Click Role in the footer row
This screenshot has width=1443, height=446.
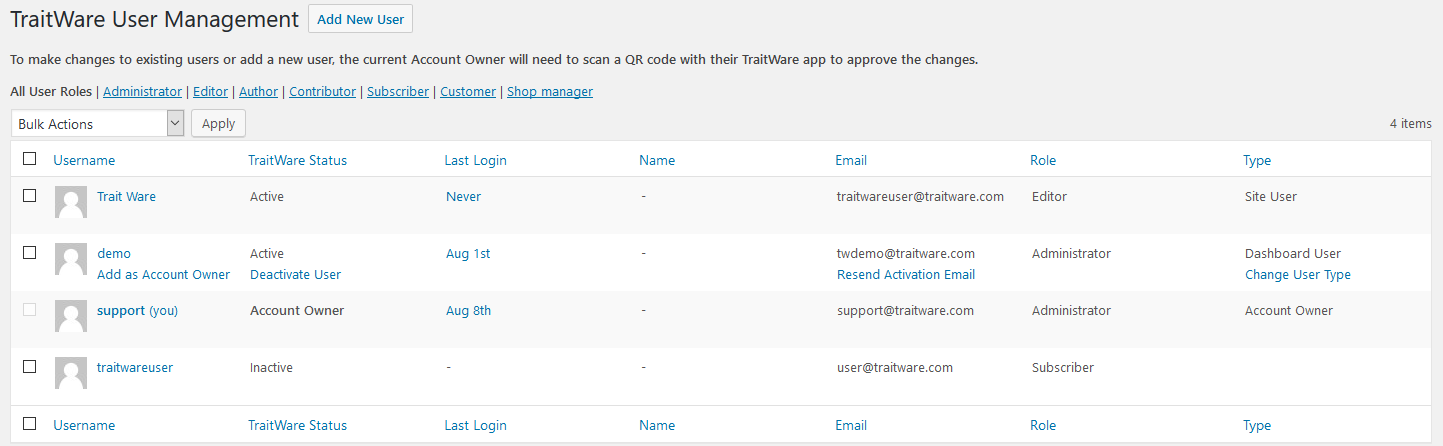coord(1043,425)
